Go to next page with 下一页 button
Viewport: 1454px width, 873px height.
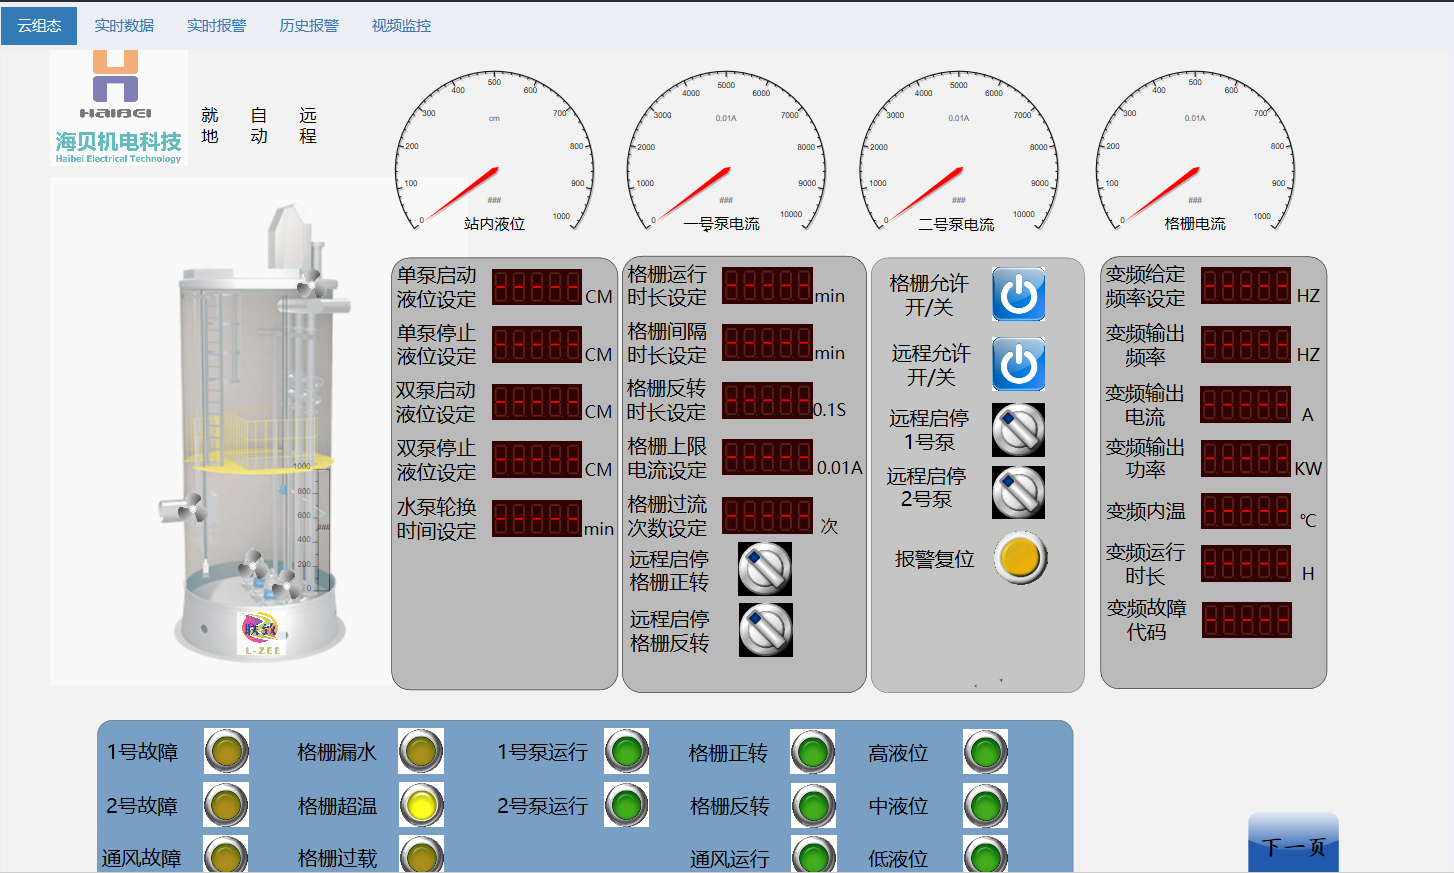pyautogui.click(x=1293, y=845)
